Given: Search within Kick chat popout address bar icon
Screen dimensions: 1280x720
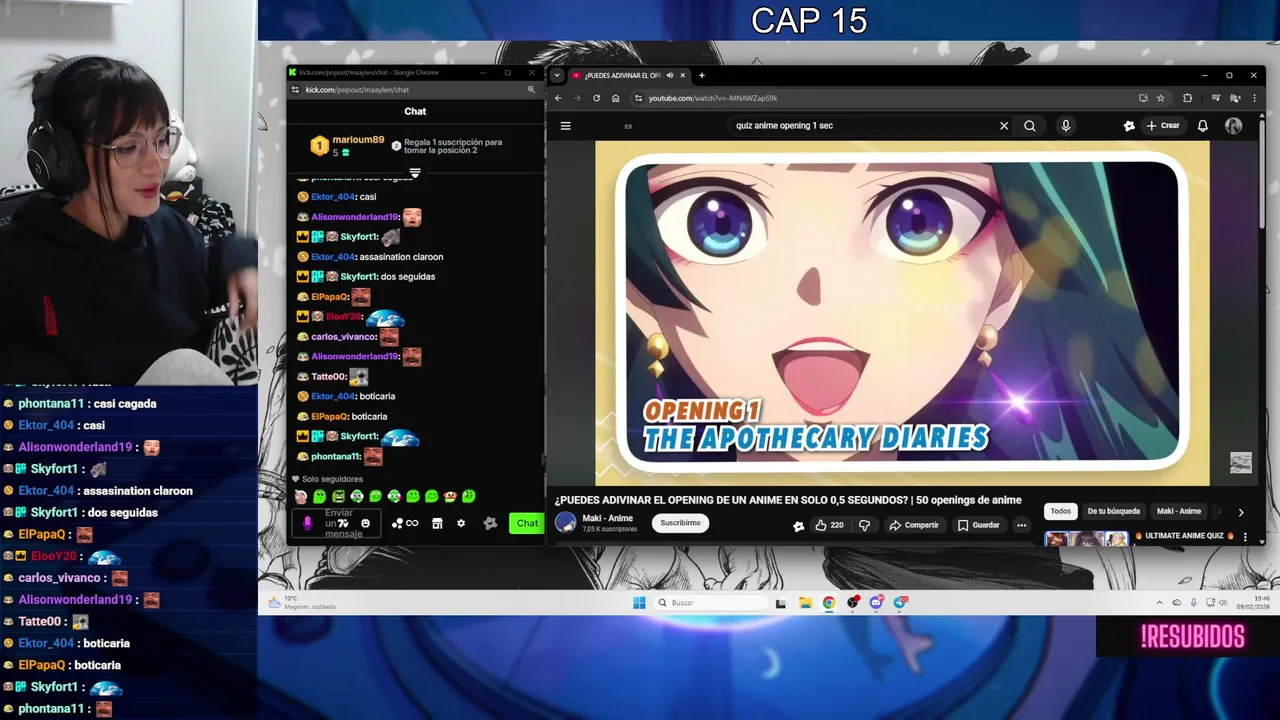Looking at the screenshot, I should (531, 90).
